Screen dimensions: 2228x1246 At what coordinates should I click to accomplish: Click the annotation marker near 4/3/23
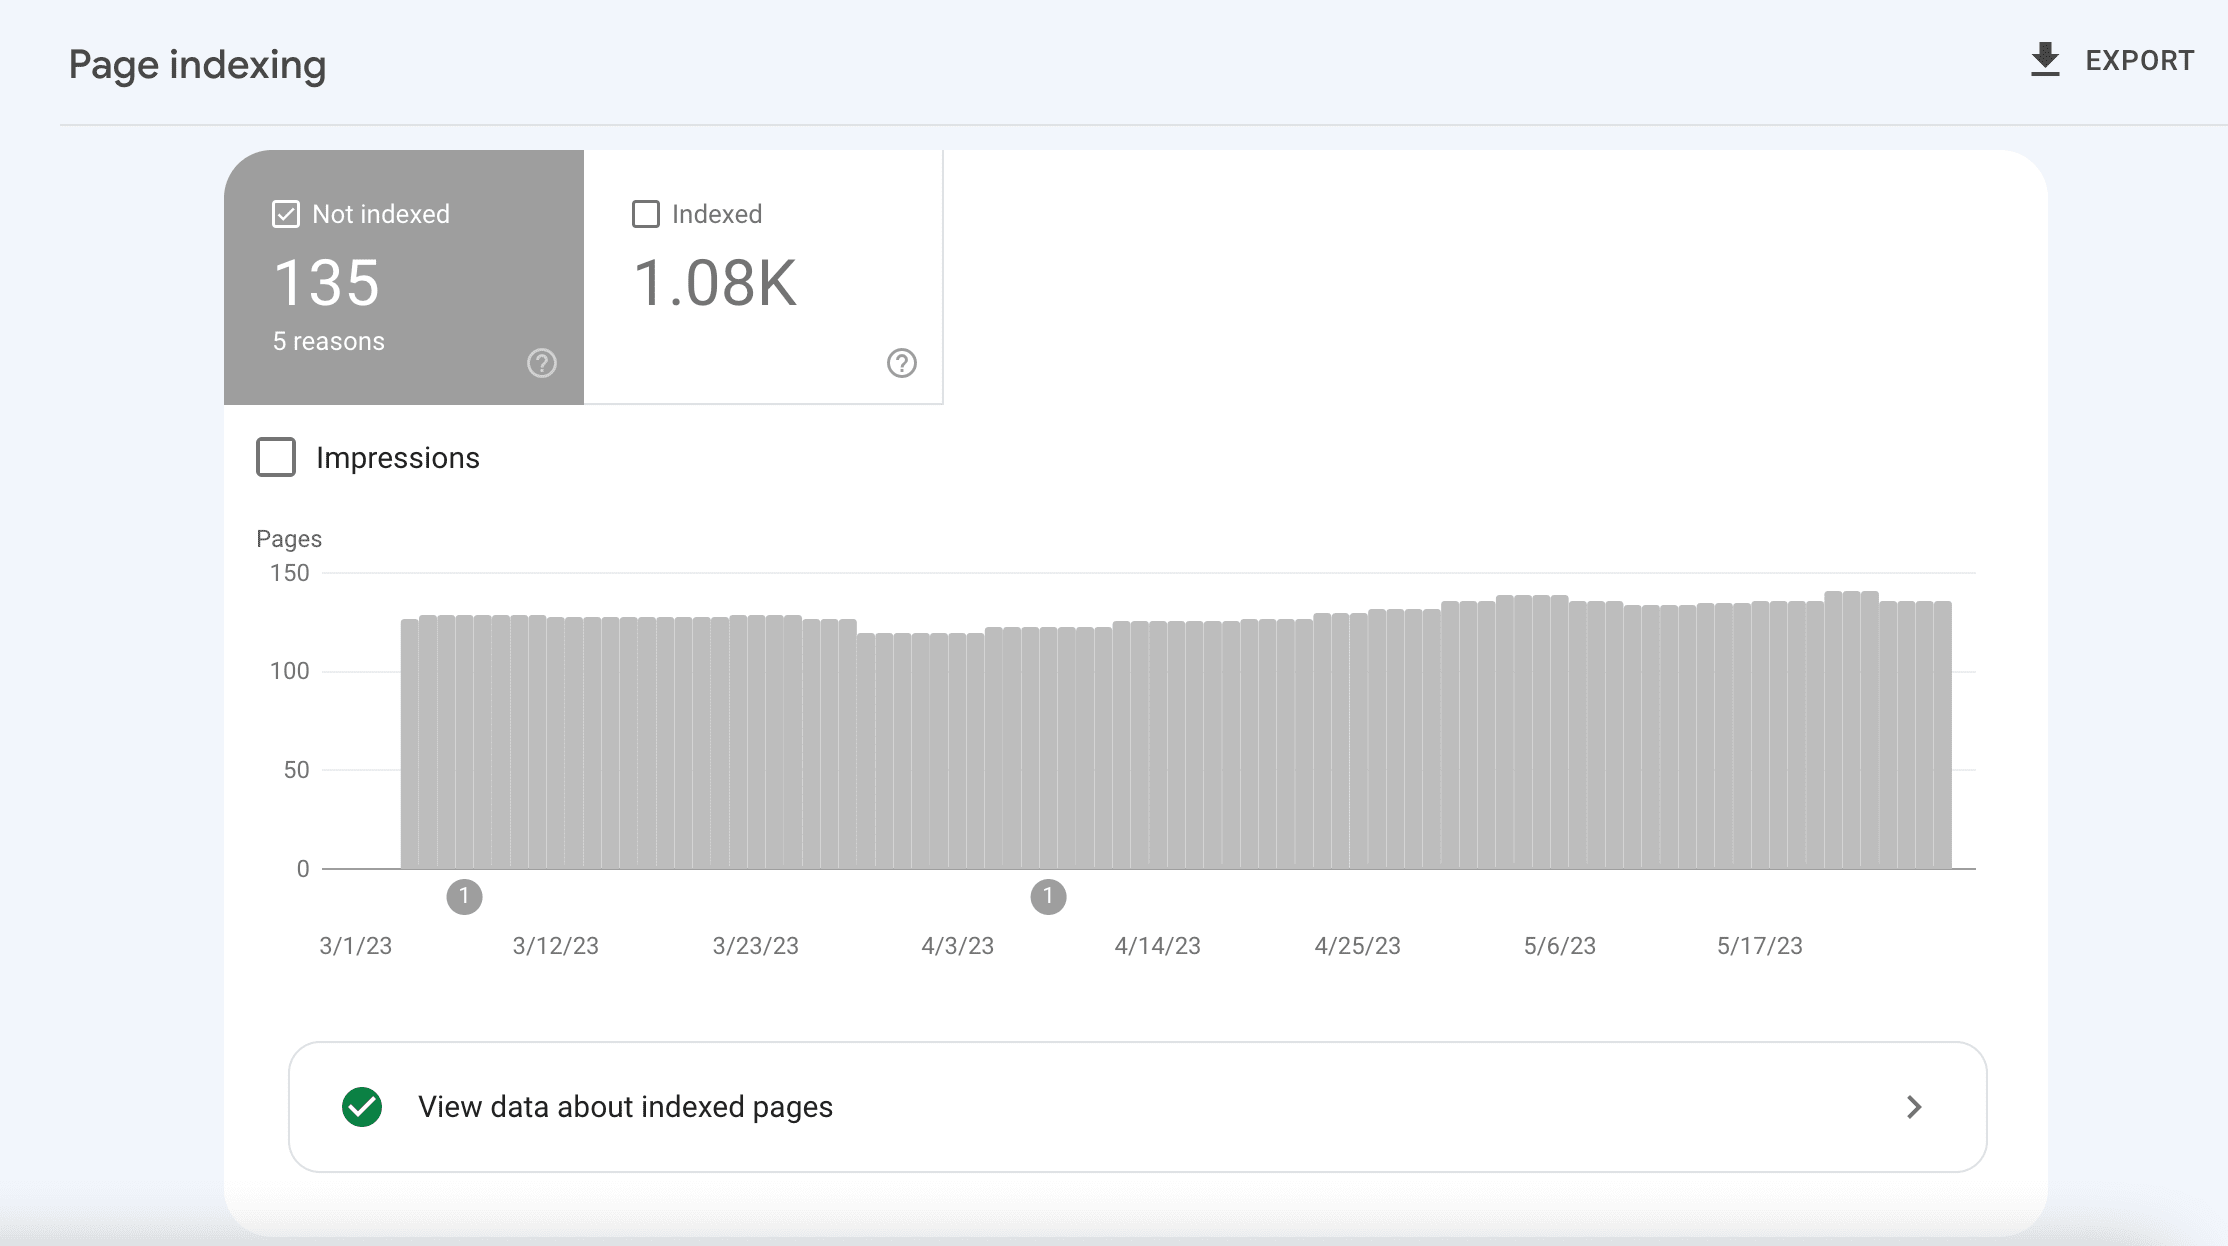pos(1048,897)
